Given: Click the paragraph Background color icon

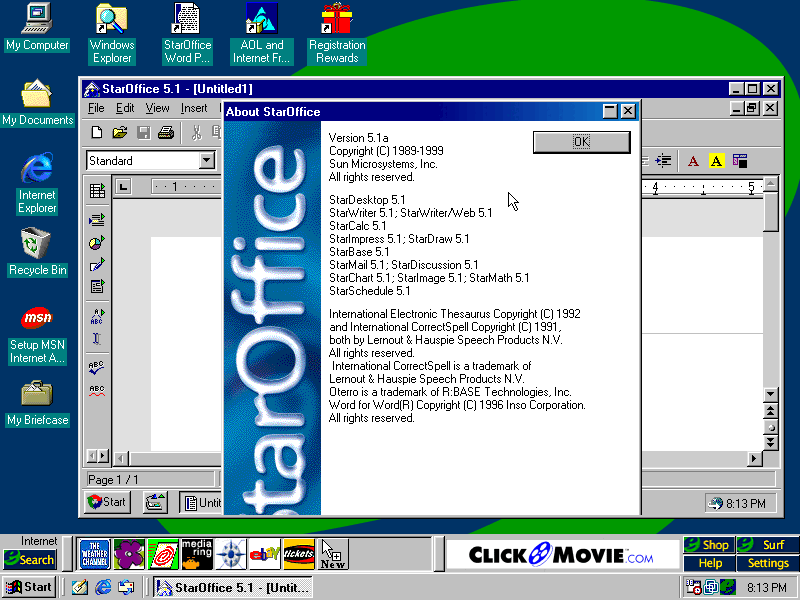Looking at the screenshot, I should click(740, 161).
